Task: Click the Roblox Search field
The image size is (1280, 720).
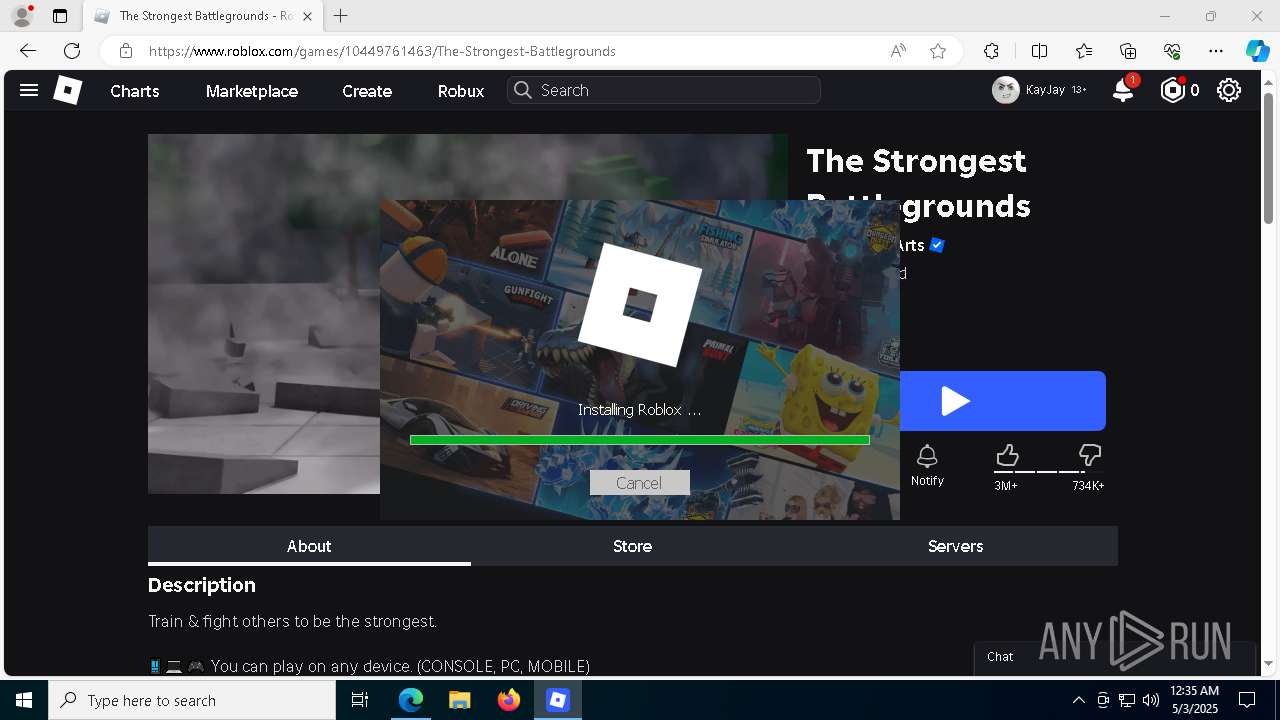Action: (x=664, y=90)
